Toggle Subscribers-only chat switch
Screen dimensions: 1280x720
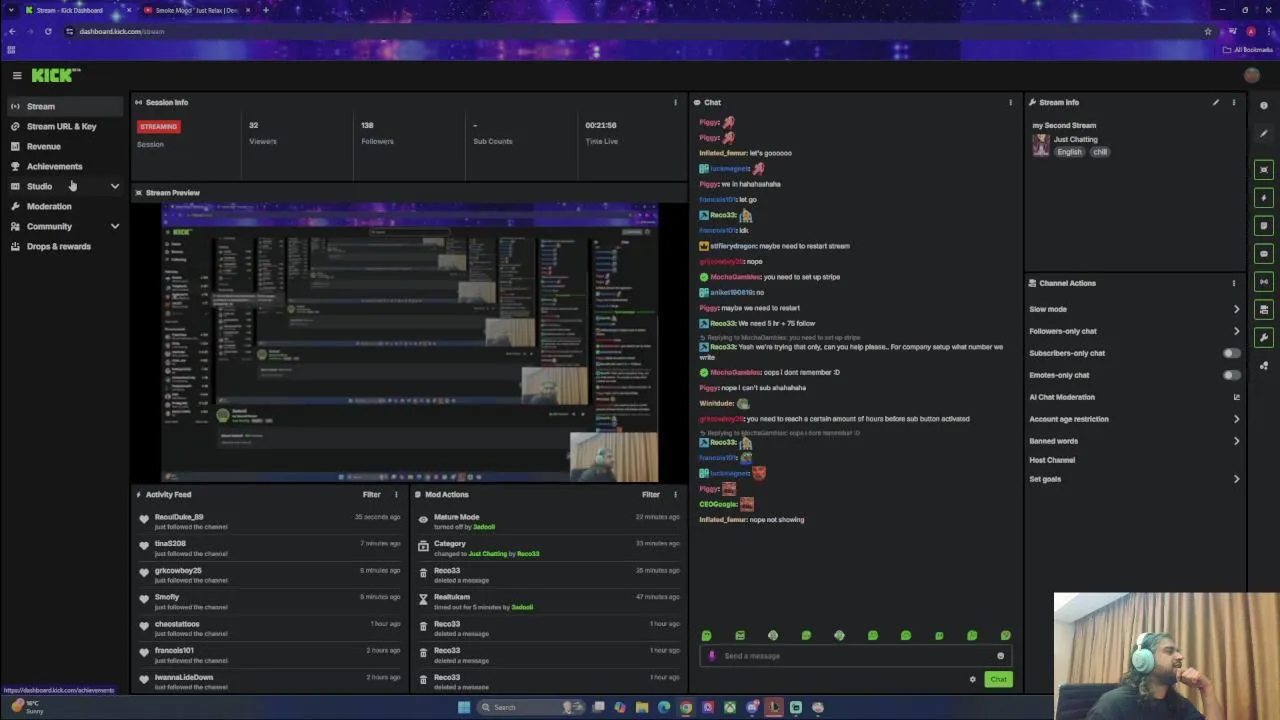coord(1232,353)
